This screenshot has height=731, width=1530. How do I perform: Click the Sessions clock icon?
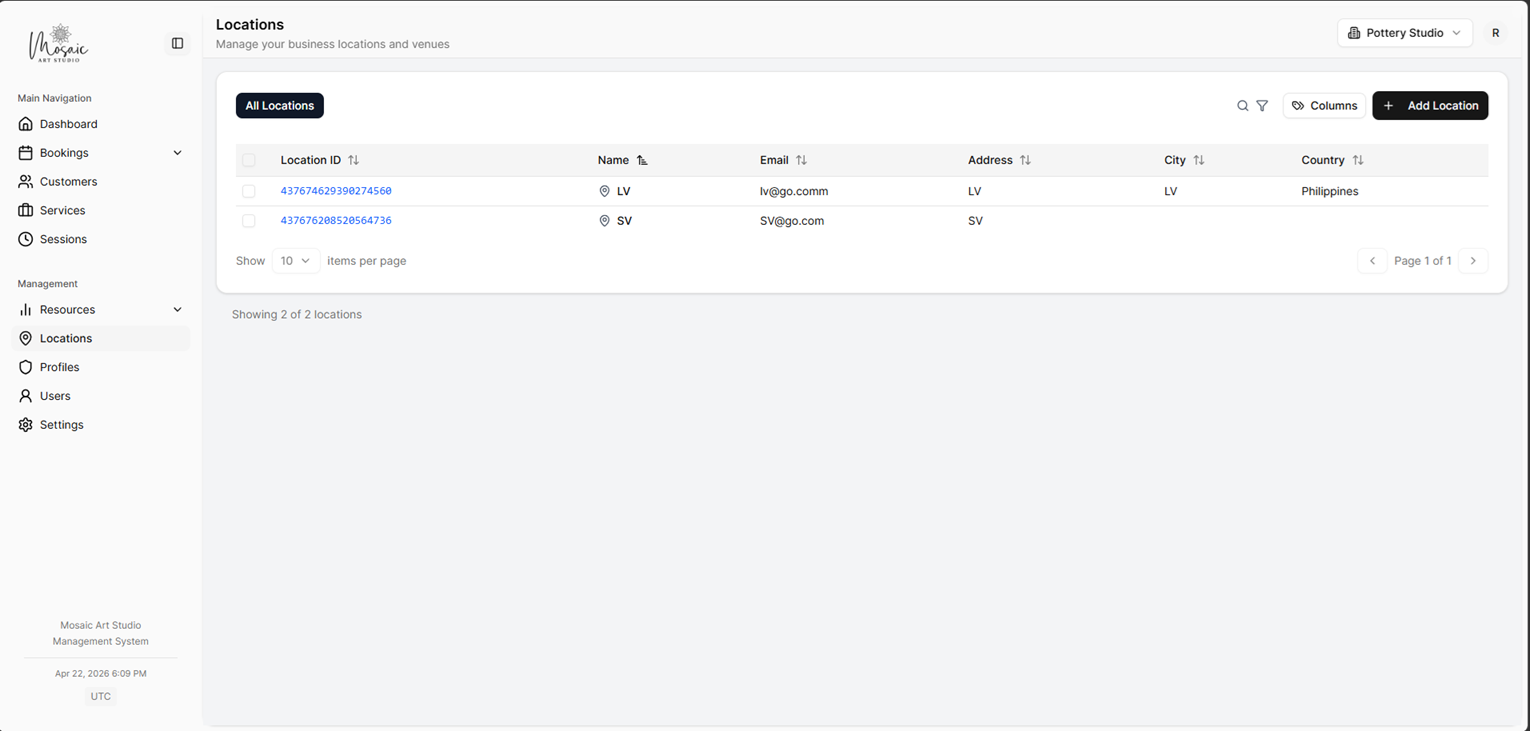pyautogui.click(x=25, y=239)
